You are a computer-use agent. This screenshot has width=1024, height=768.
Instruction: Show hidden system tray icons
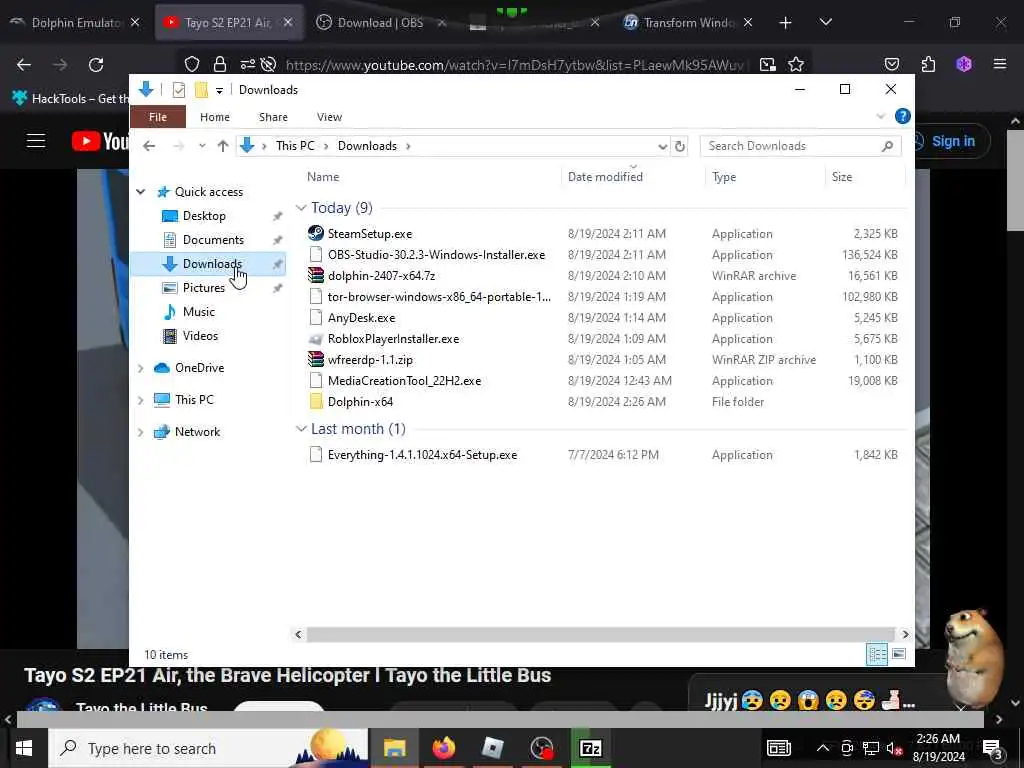point(823,748)
